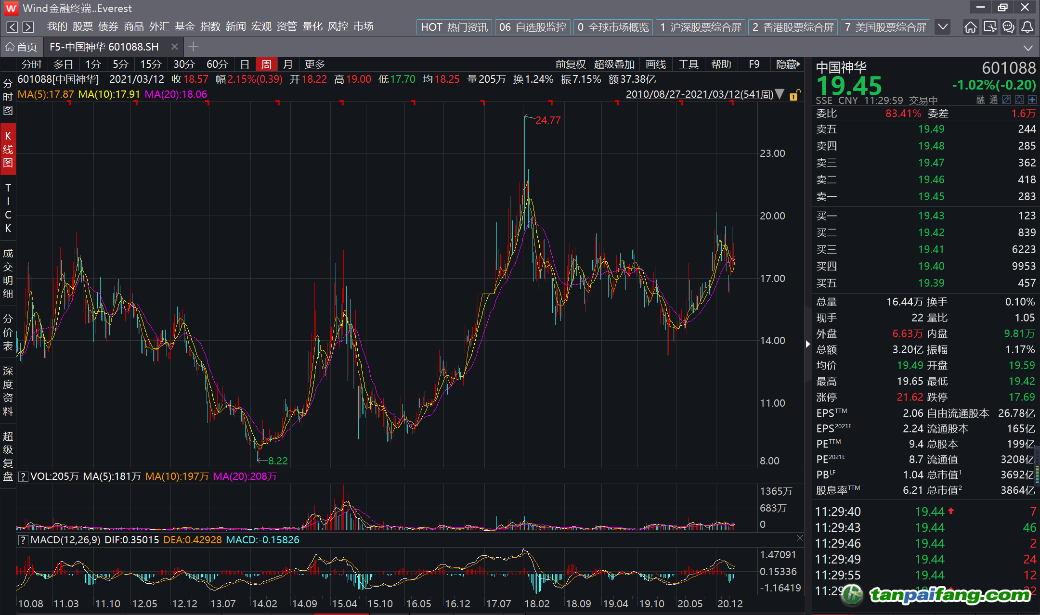Open the 画线 drawing tool
Screen dimensions: 1040x615
point(655,64)
